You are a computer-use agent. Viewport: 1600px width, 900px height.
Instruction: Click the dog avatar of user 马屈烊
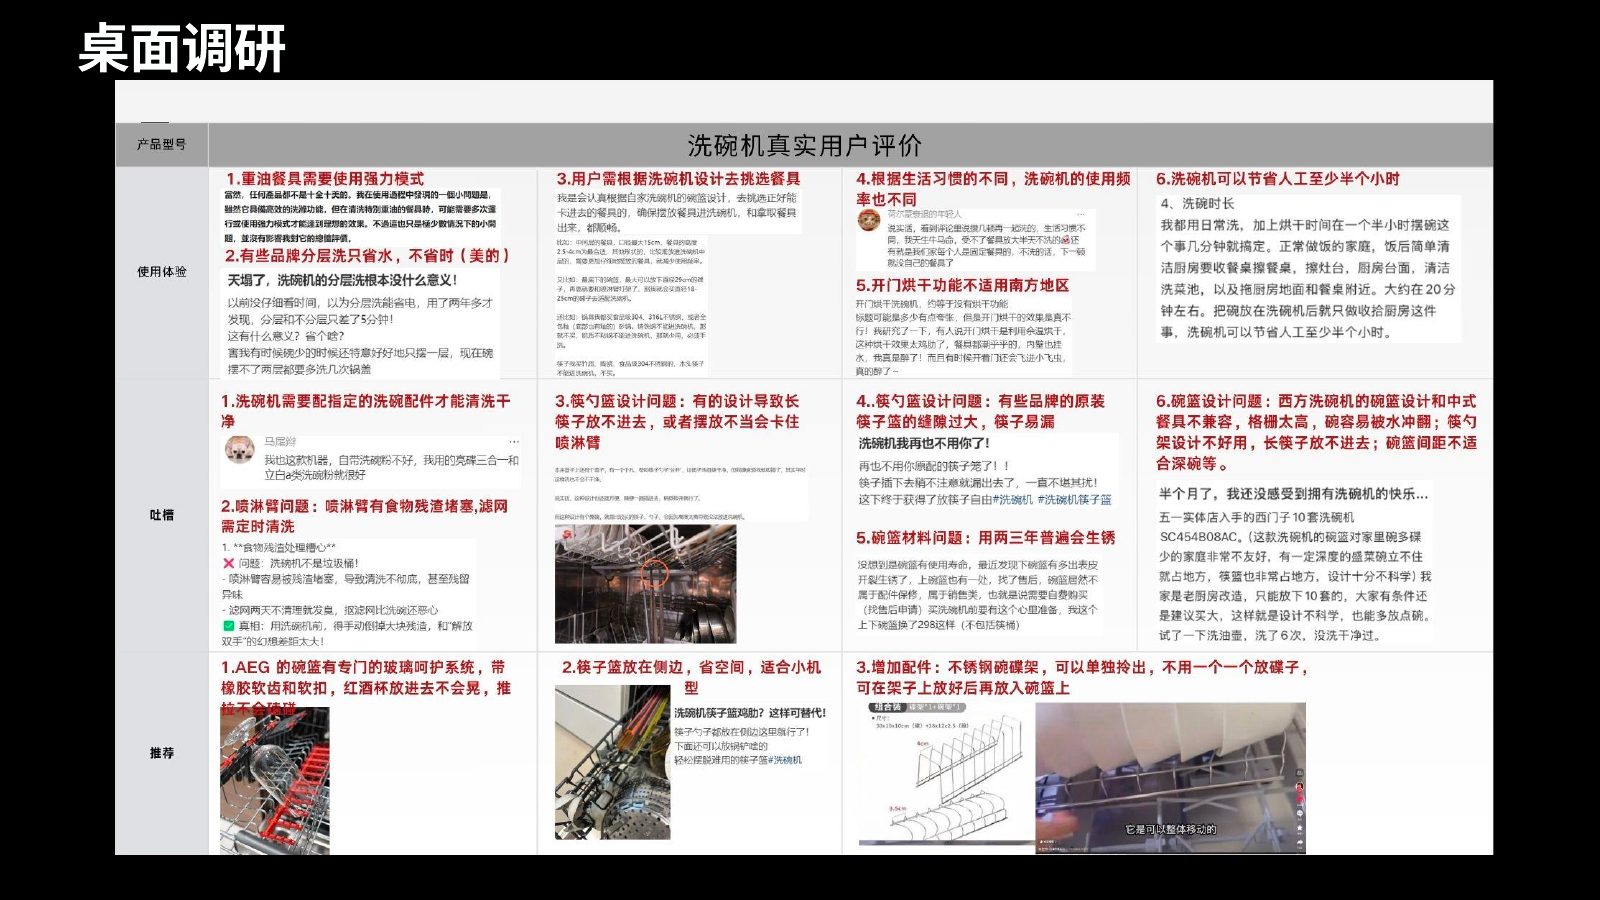tap(240, 450)
